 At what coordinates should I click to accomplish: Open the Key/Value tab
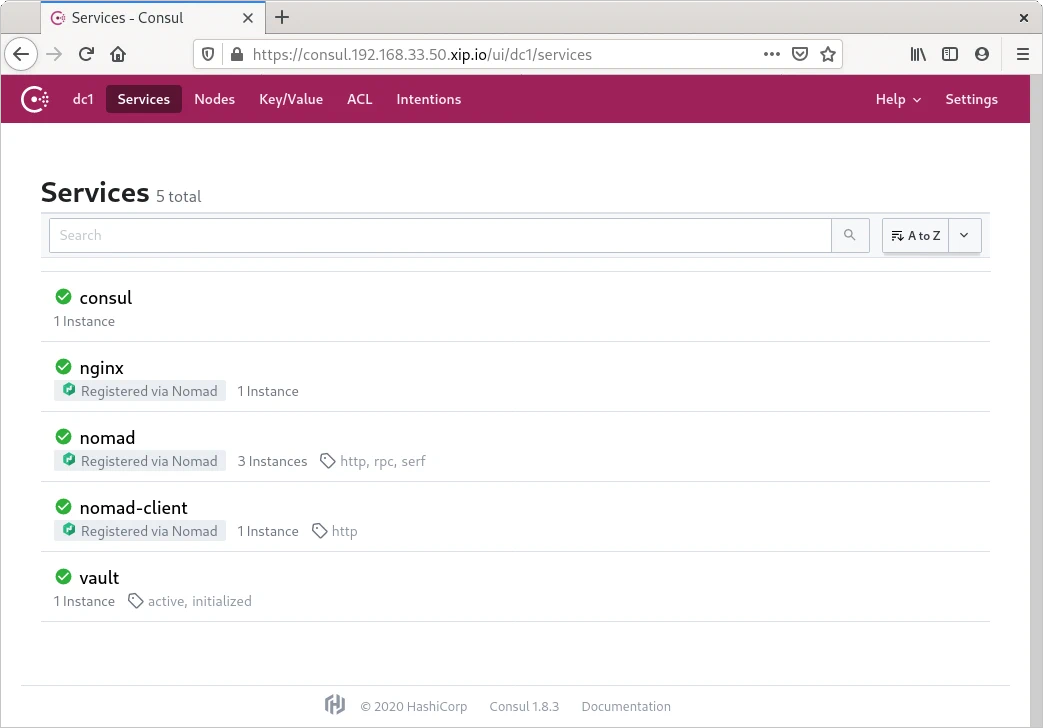(291, 99)
